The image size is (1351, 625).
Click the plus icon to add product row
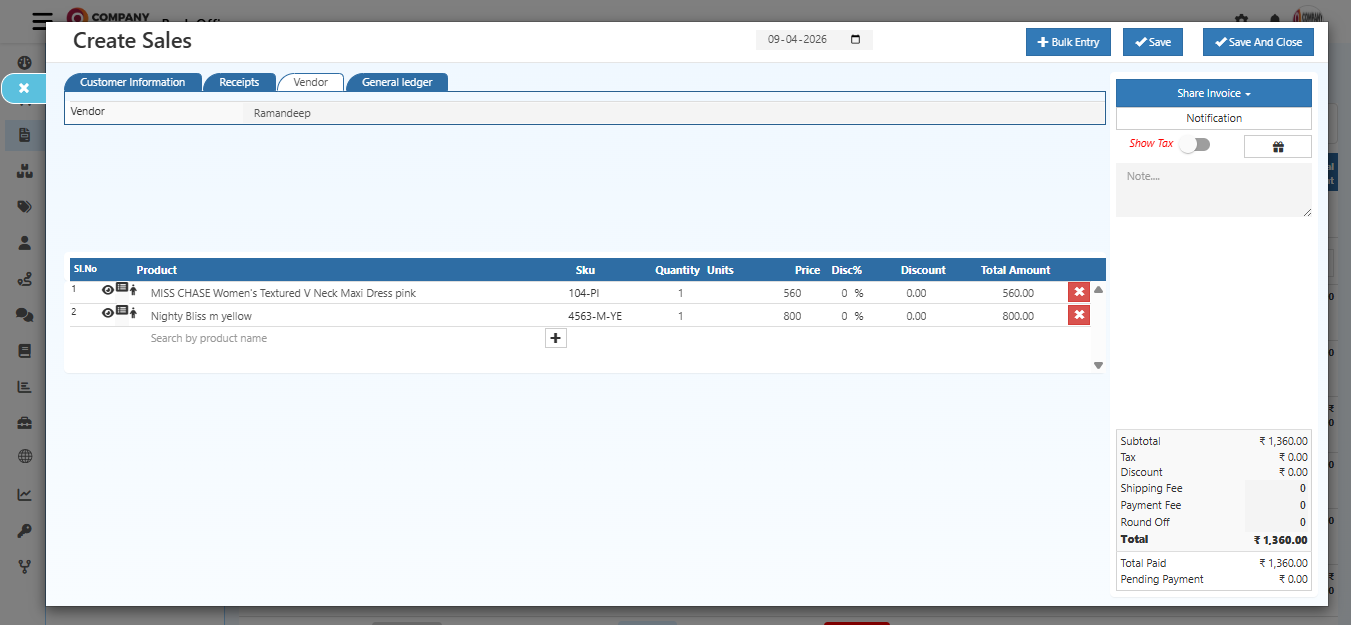tap(556, 338)
